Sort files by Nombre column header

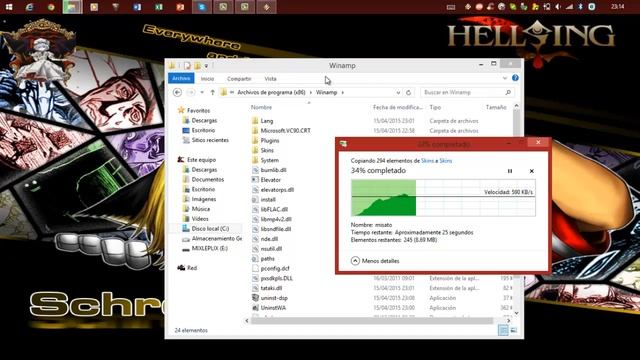[261, 107]
